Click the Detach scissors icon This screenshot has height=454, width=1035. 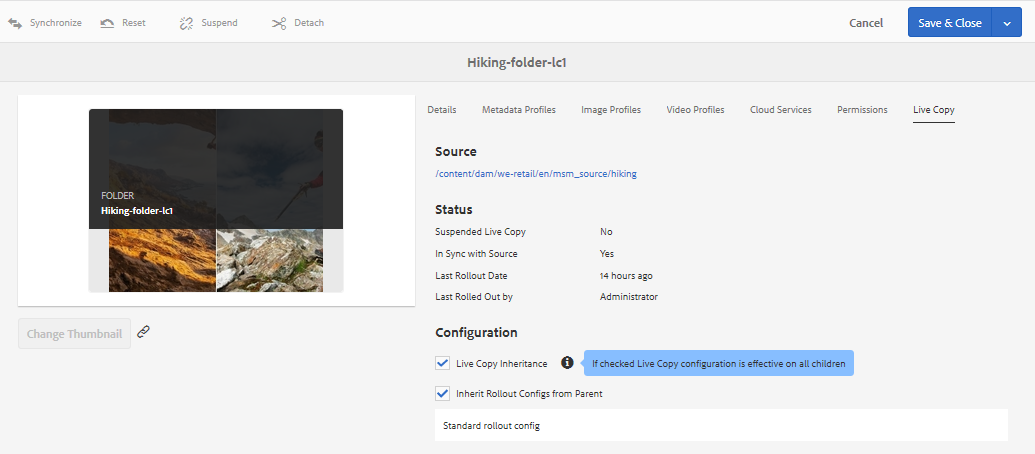[x=279, y=23]
